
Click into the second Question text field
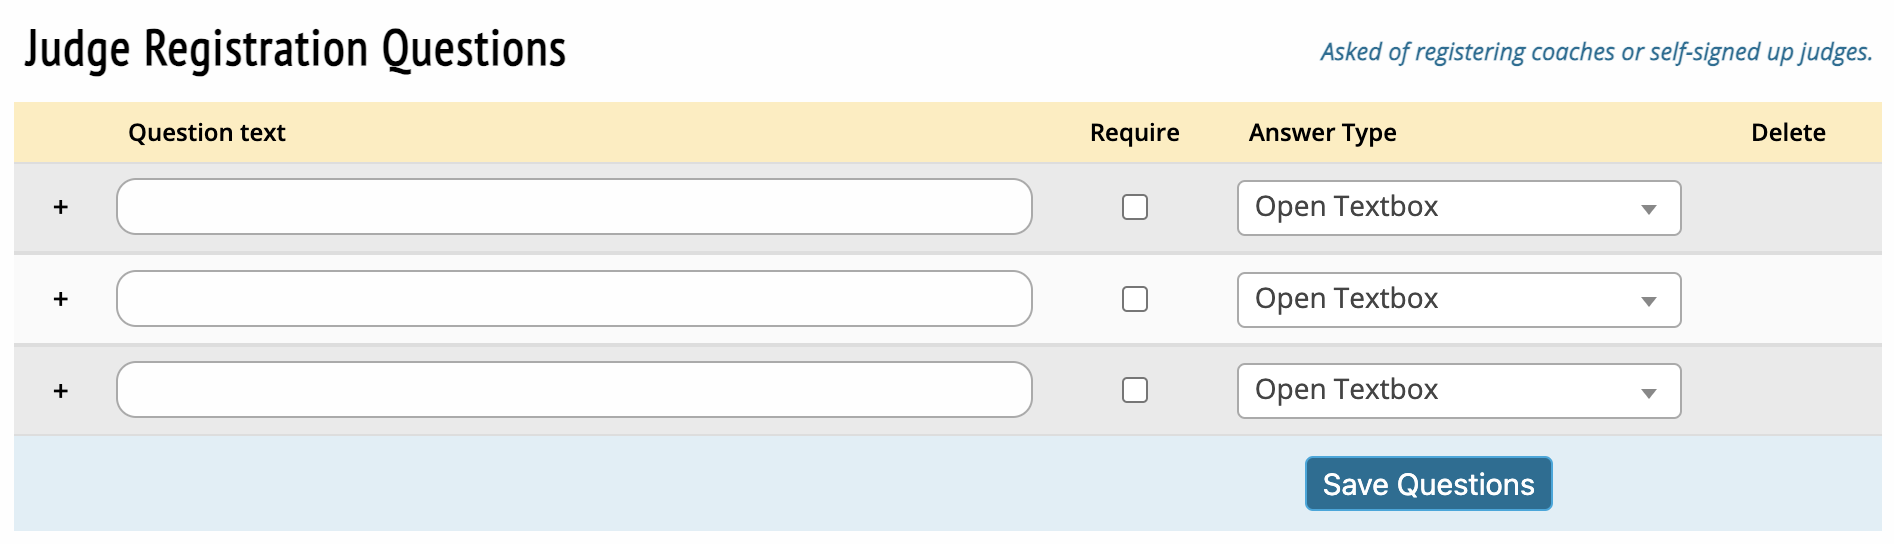[574, 299]
